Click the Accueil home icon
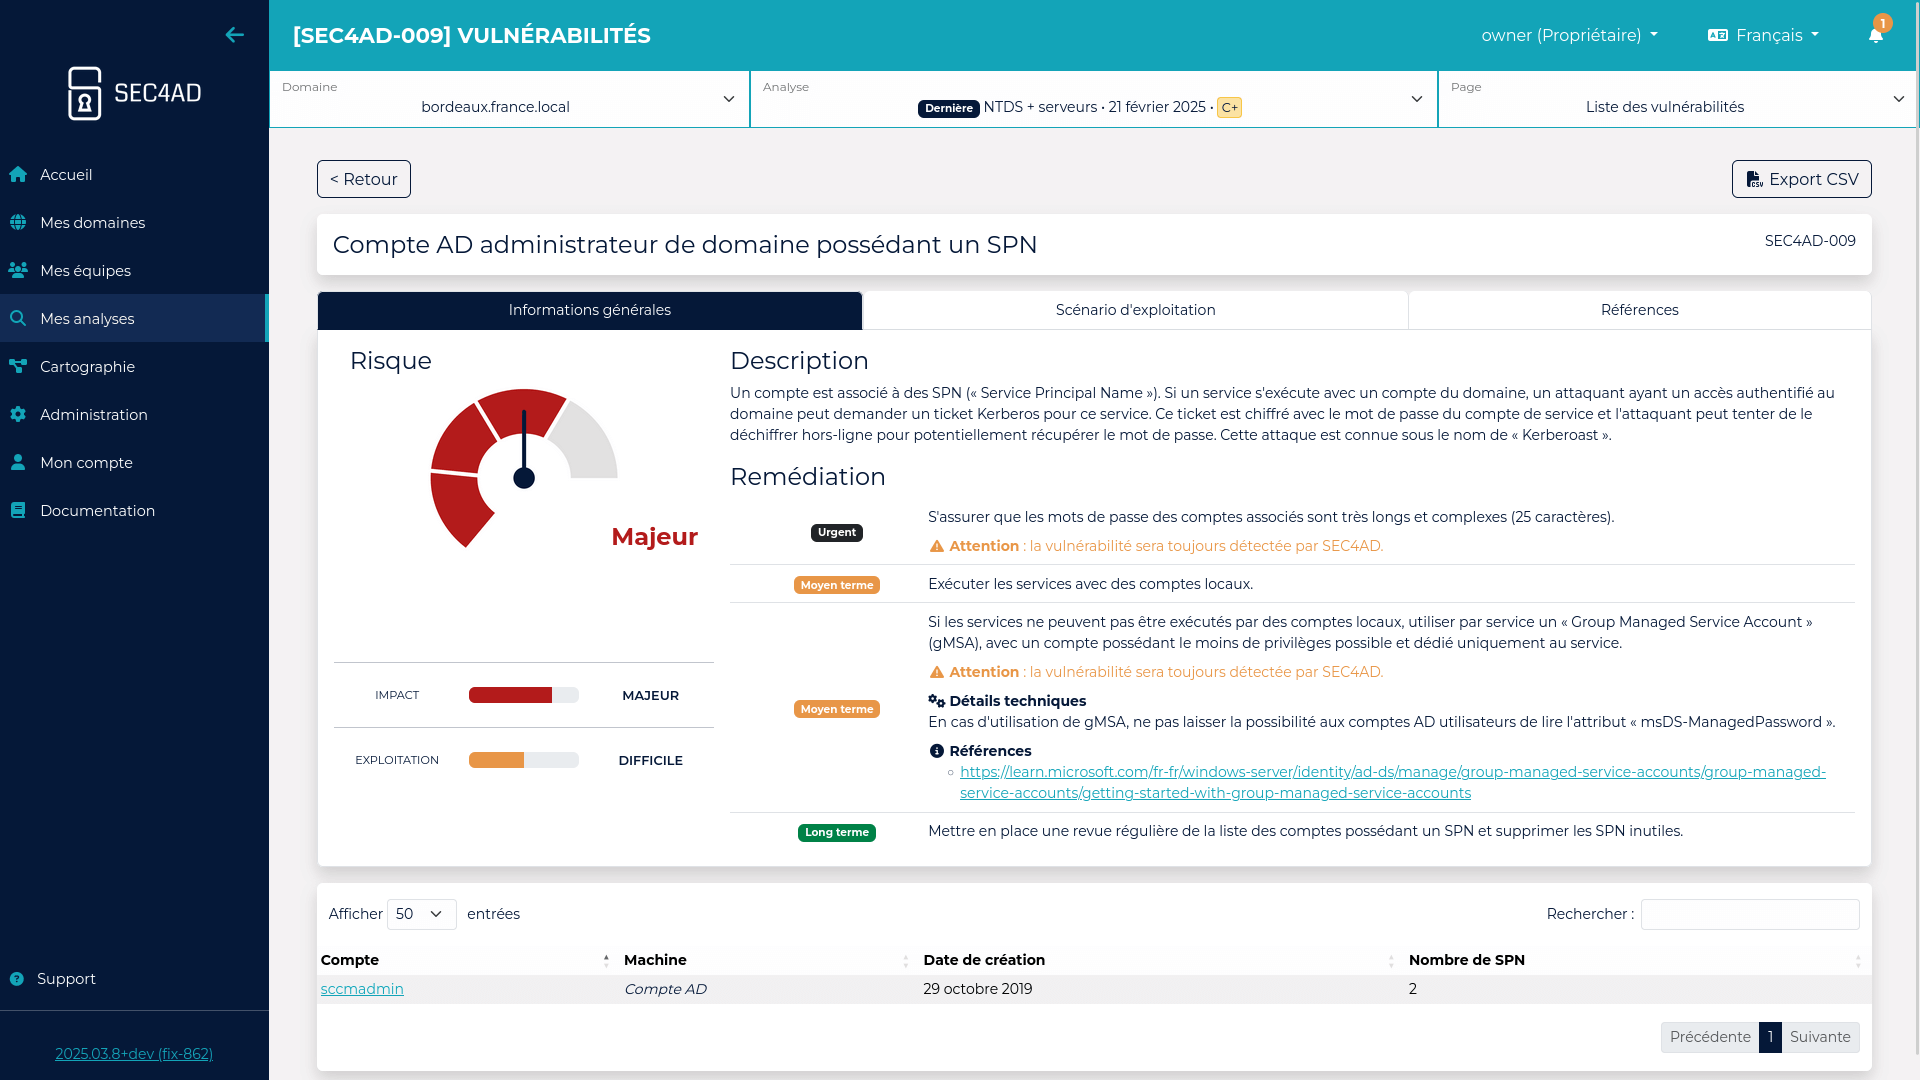 (x=18, y=175)
